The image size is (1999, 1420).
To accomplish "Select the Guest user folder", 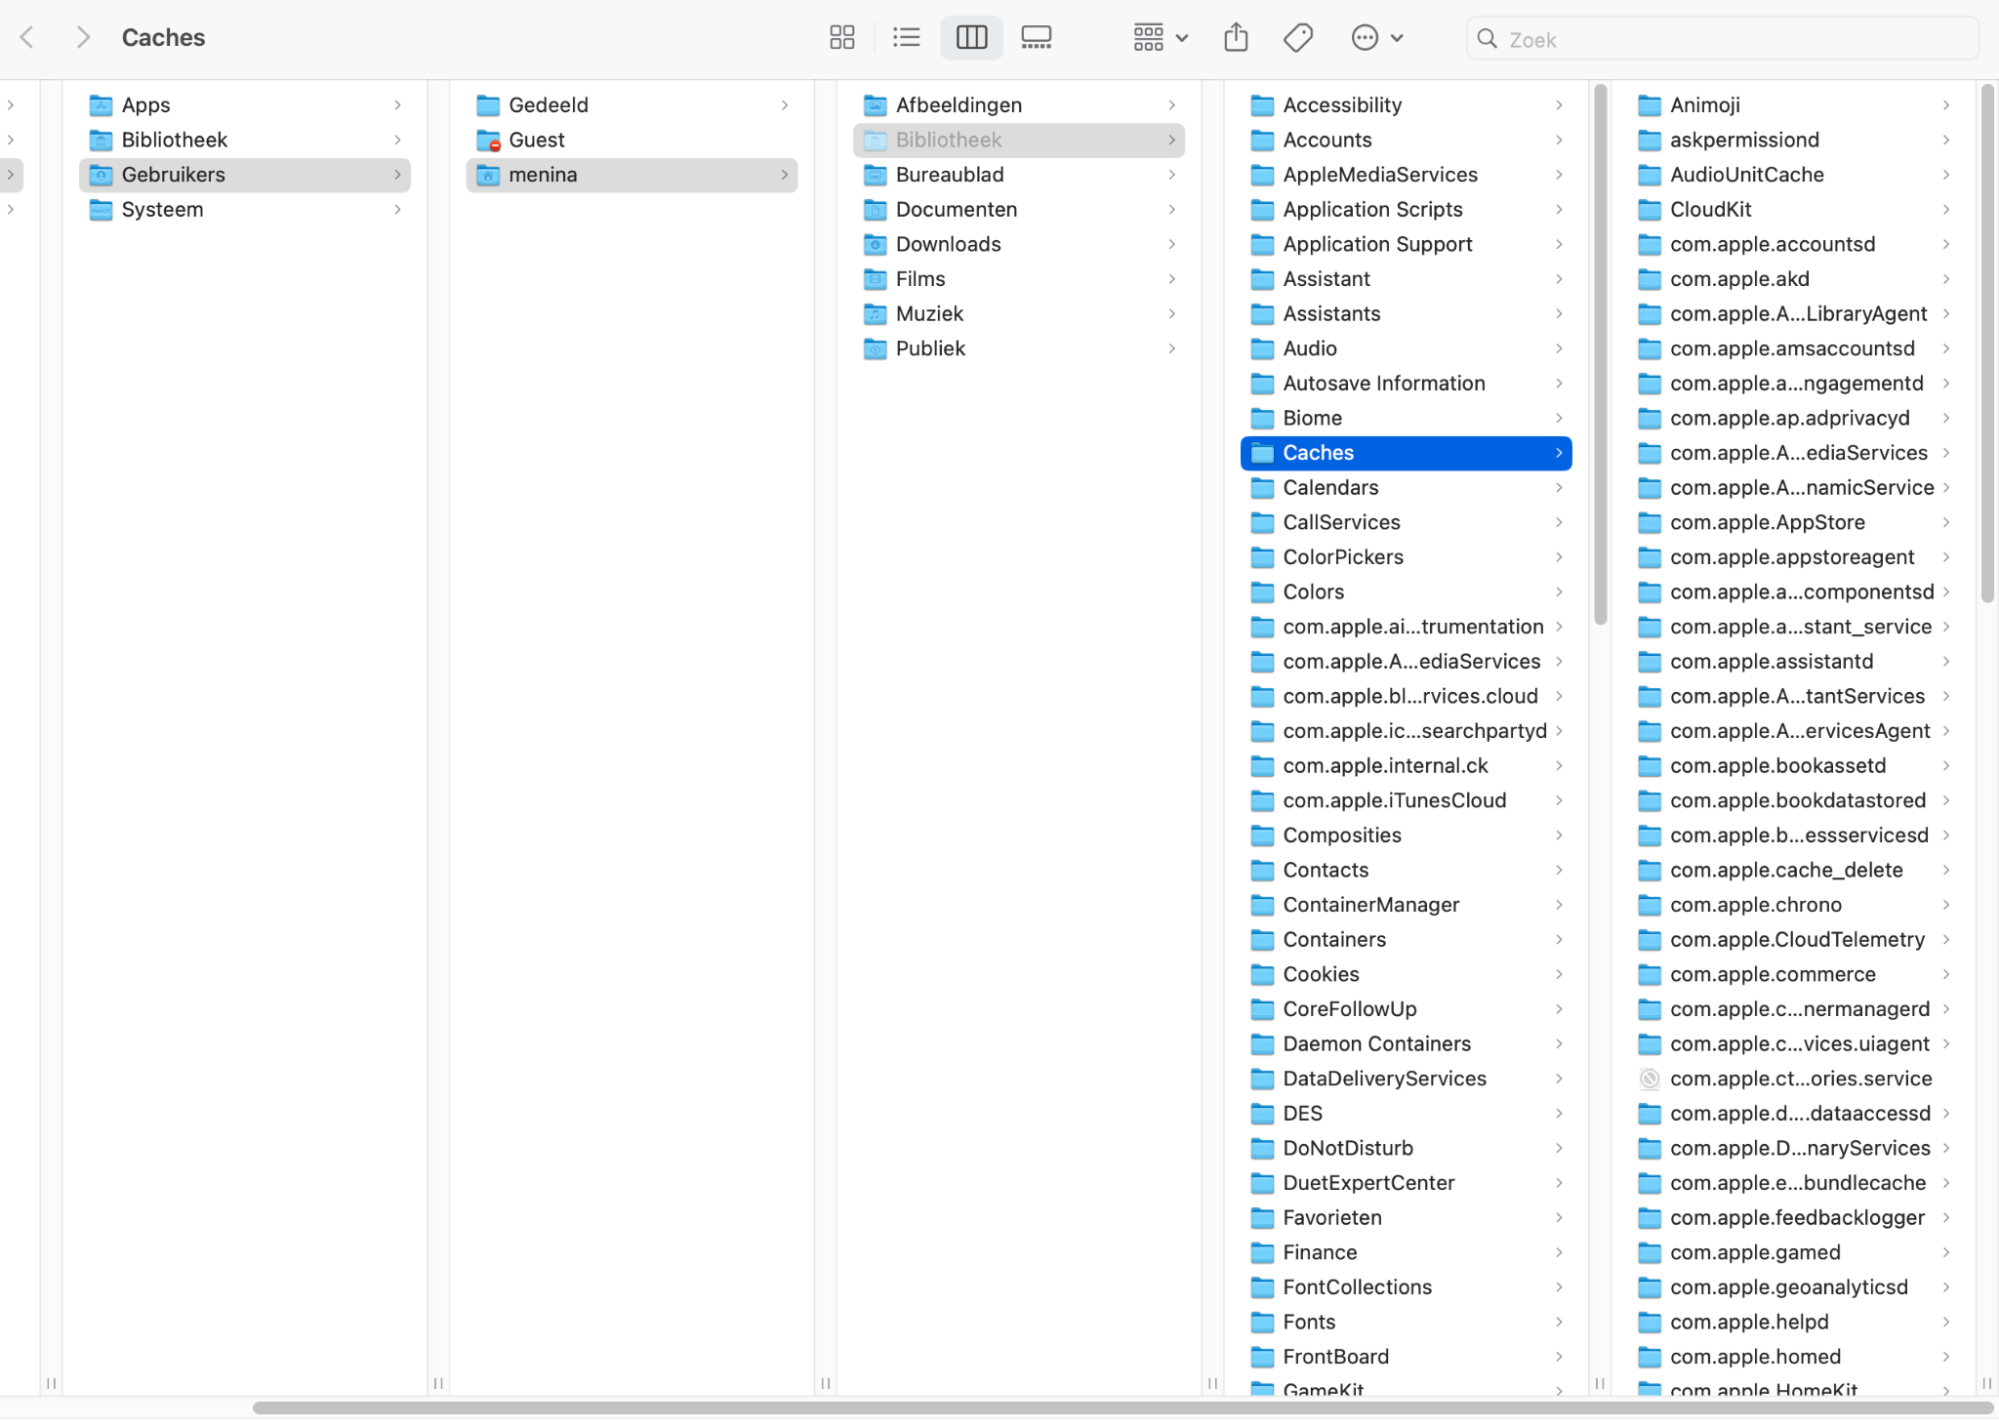I will 536,140.
